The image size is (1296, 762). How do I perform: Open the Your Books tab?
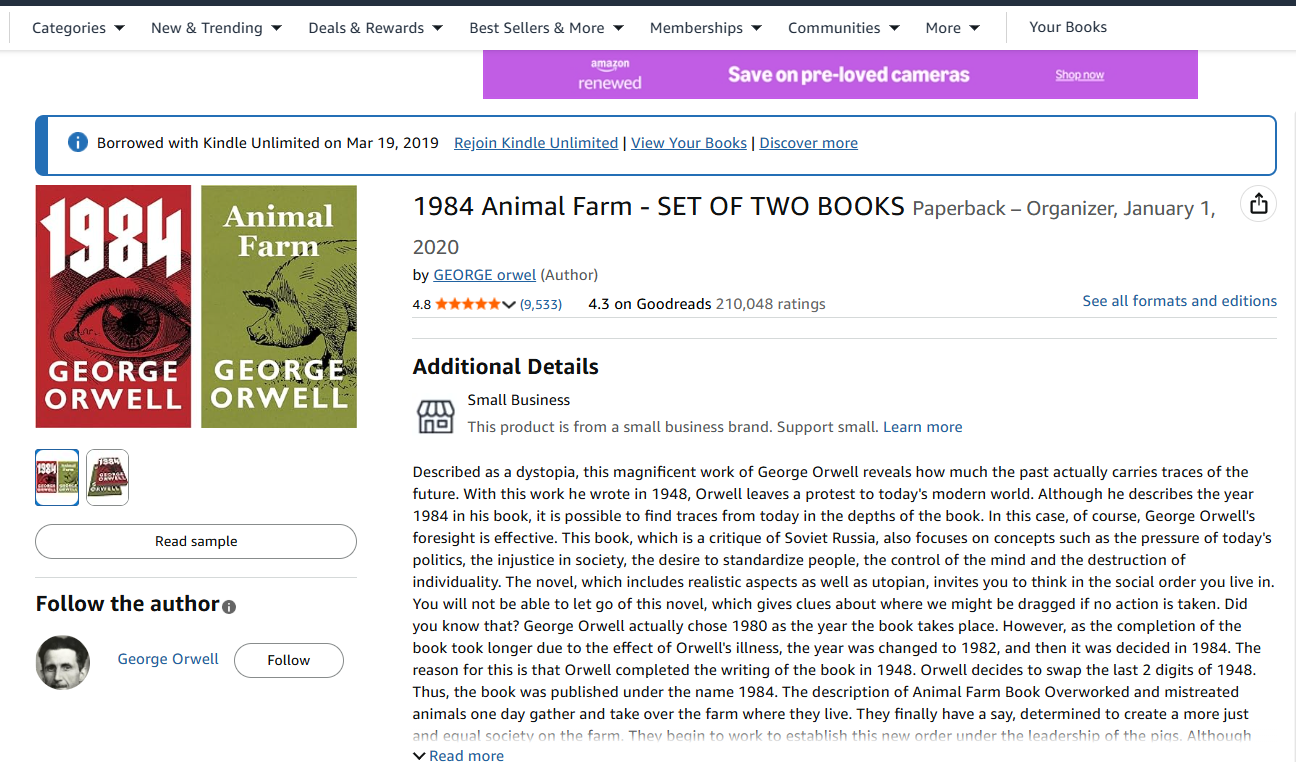[x=1068, y=27]
